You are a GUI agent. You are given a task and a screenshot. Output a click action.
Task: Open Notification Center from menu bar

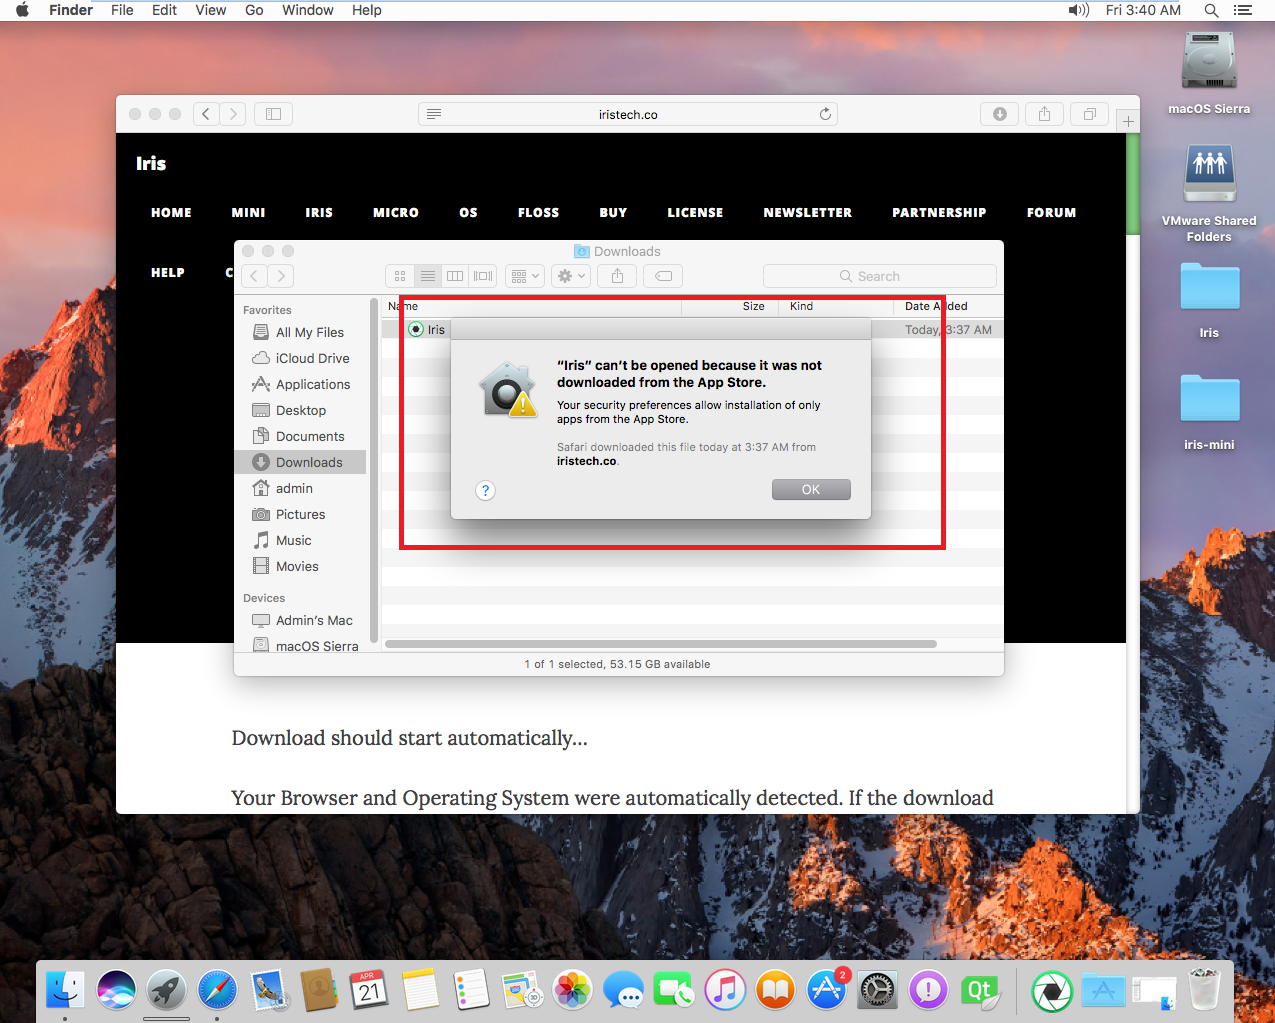(1243, 10)
